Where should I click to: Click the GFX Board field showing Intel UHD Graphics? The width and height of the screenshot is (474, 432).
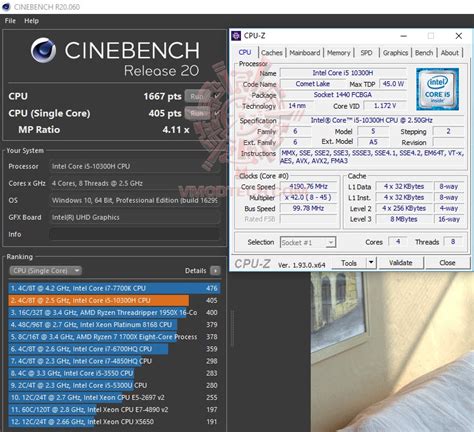pos(135,217)
